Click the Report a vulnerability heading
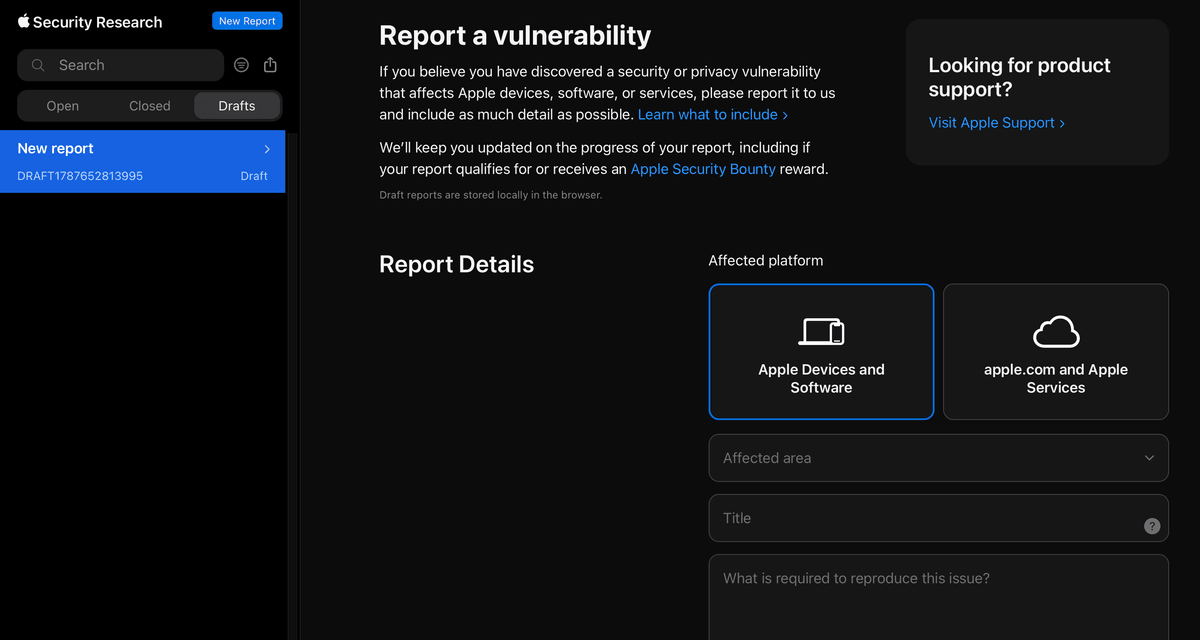The width and height of the screenshot is (1200, 640). [x=515, y=35]
